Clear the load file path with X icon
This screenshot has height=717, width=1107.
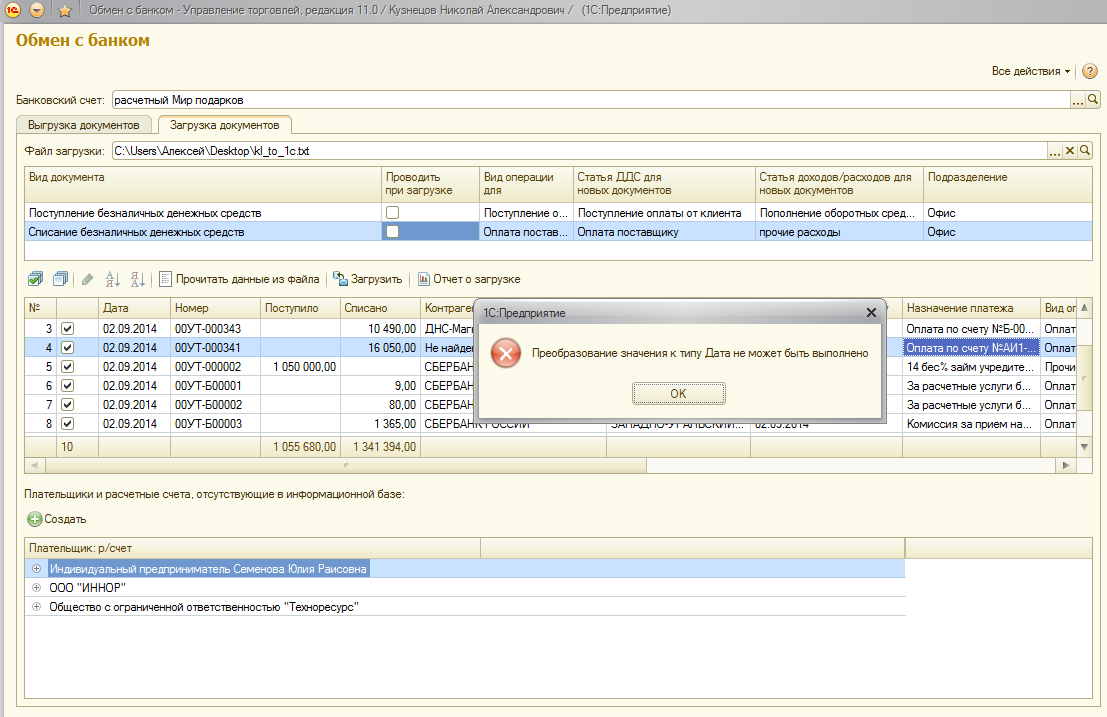point(1070,150)
